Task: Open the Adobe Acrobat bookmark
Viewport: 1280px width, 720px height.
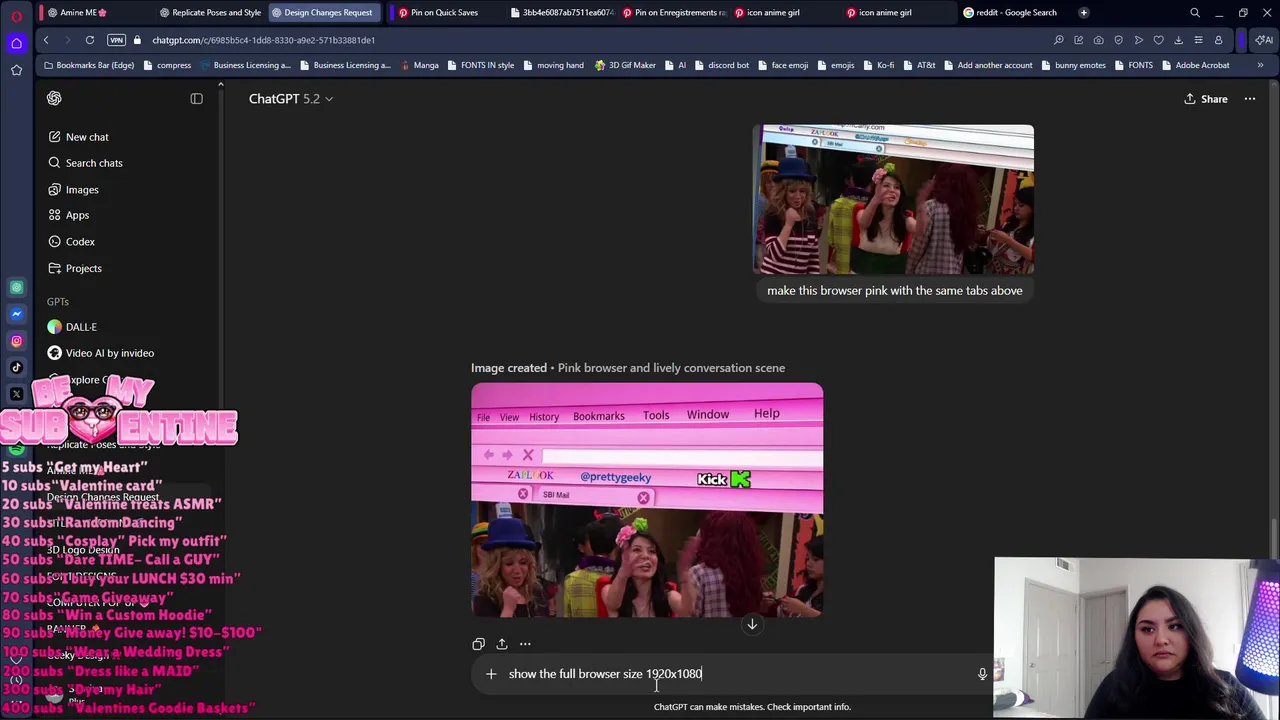Action: pos(1195,65)
